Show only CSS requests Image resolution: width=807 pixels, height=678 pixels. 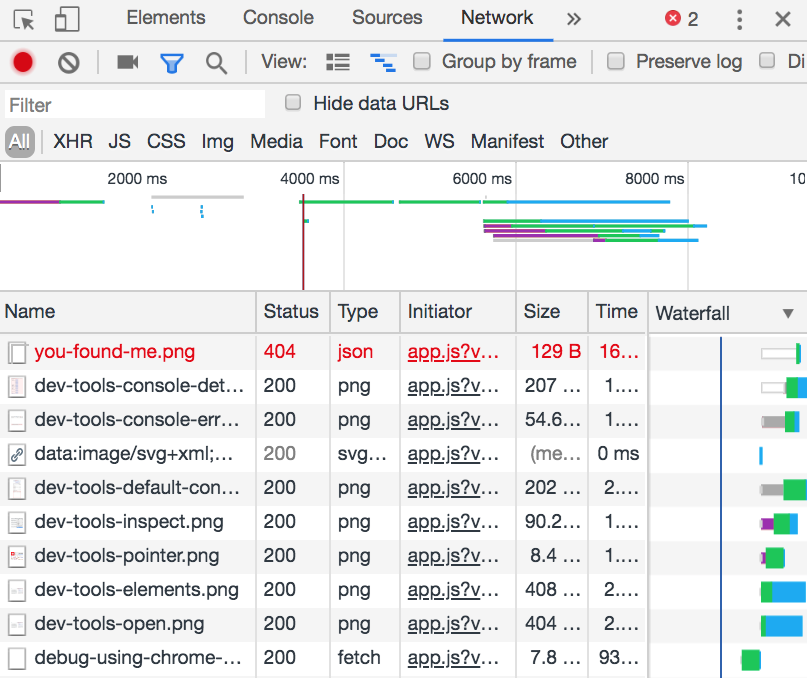click(x=166, y=142)
